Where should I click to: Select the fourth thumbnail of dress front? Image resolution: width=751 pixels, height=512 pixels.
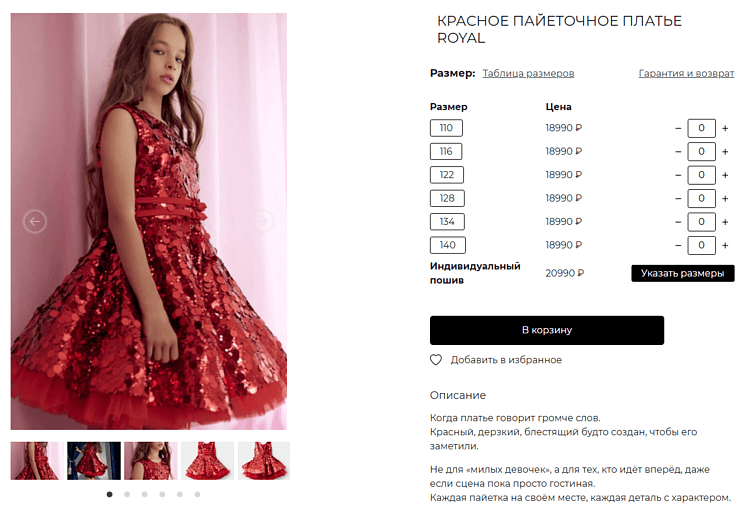(208, 461)
